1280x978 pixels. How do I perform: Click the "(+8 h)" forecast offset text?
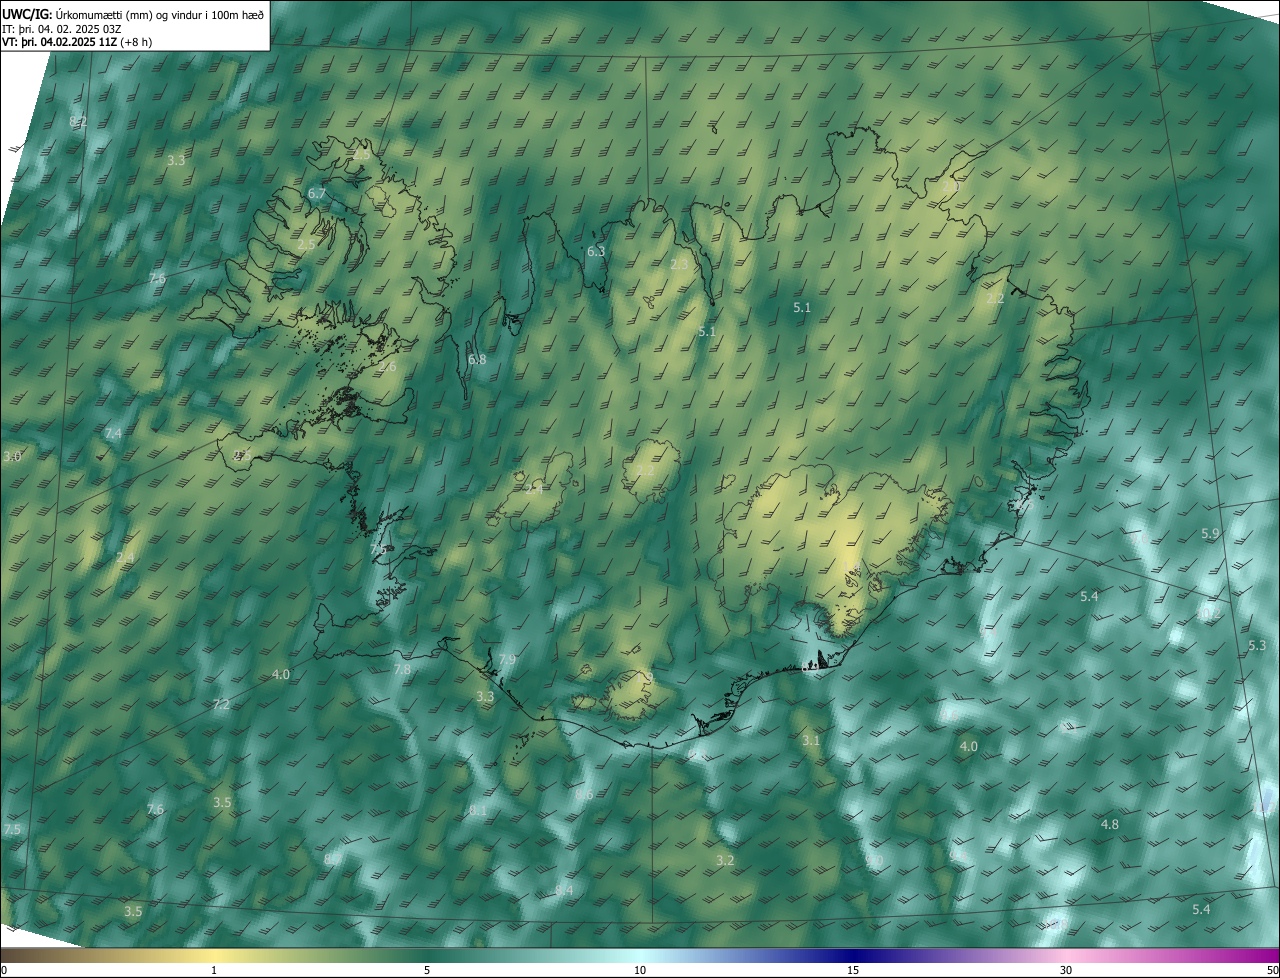(x=136, y=42)
